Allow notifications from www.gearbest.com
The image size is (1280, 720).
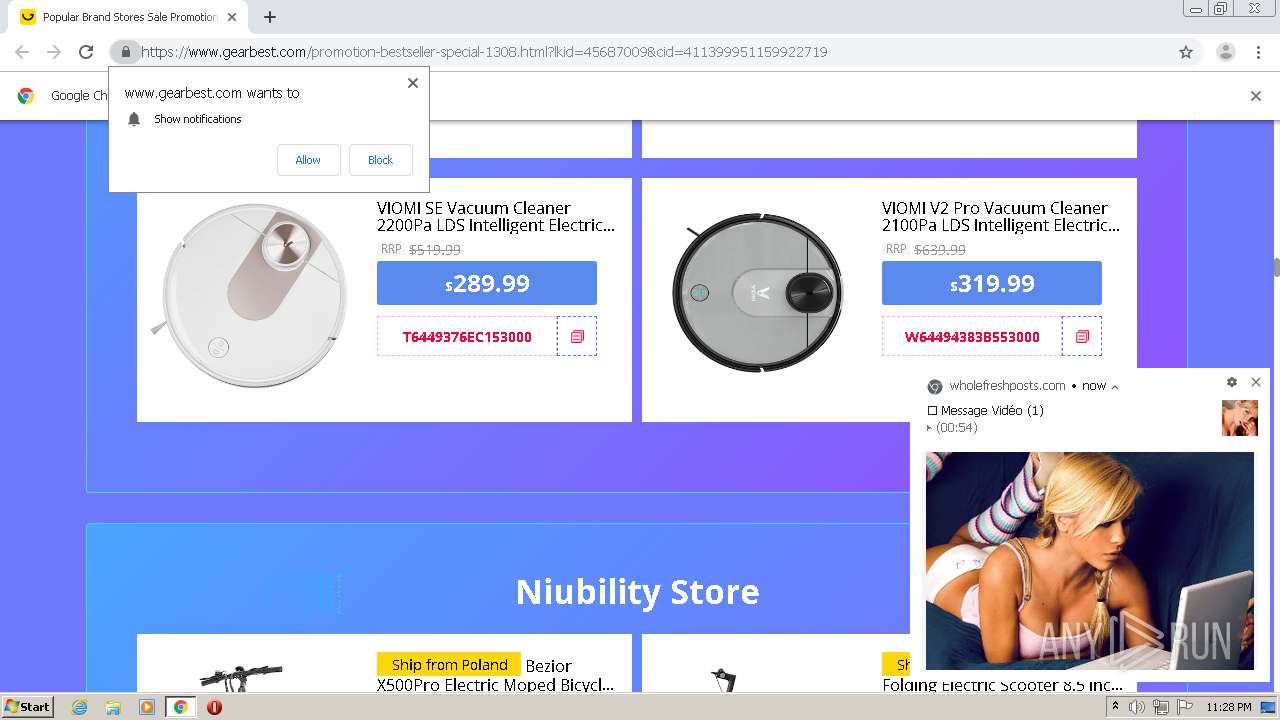(x=308, y=160)
